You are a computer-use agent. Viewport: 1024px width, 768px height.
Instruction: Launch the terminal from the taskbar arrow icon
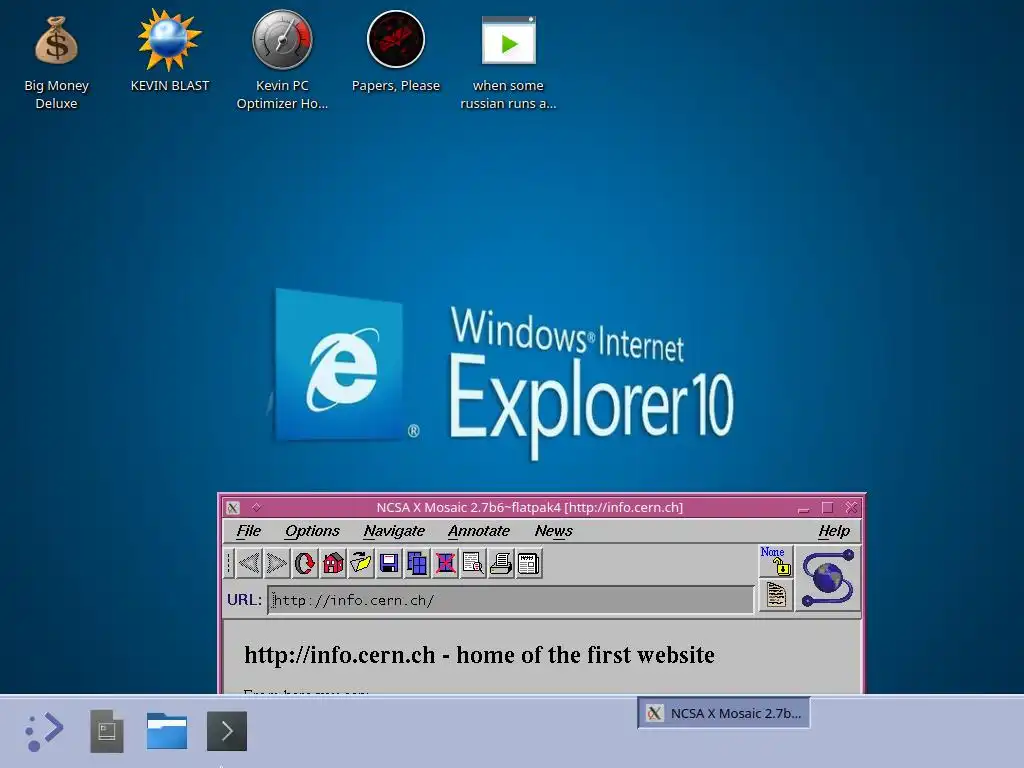point(227,731)
